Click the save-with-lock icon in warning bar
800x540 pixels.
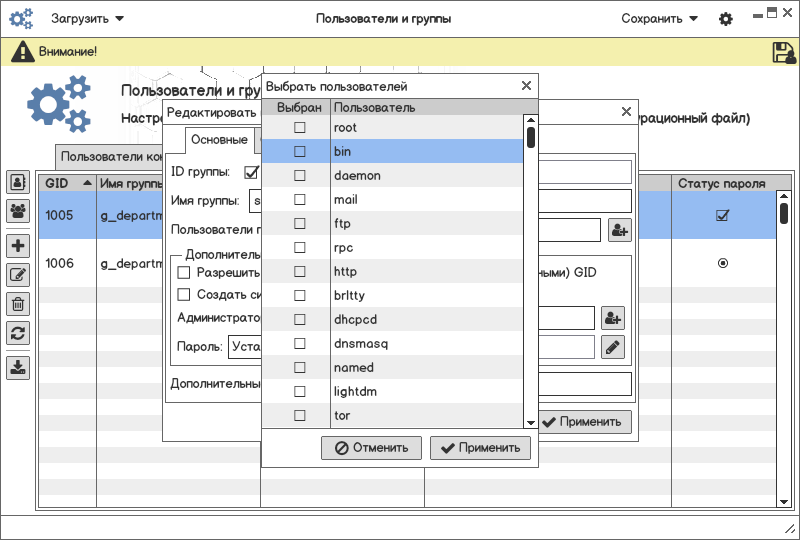[x=783, y=52]
